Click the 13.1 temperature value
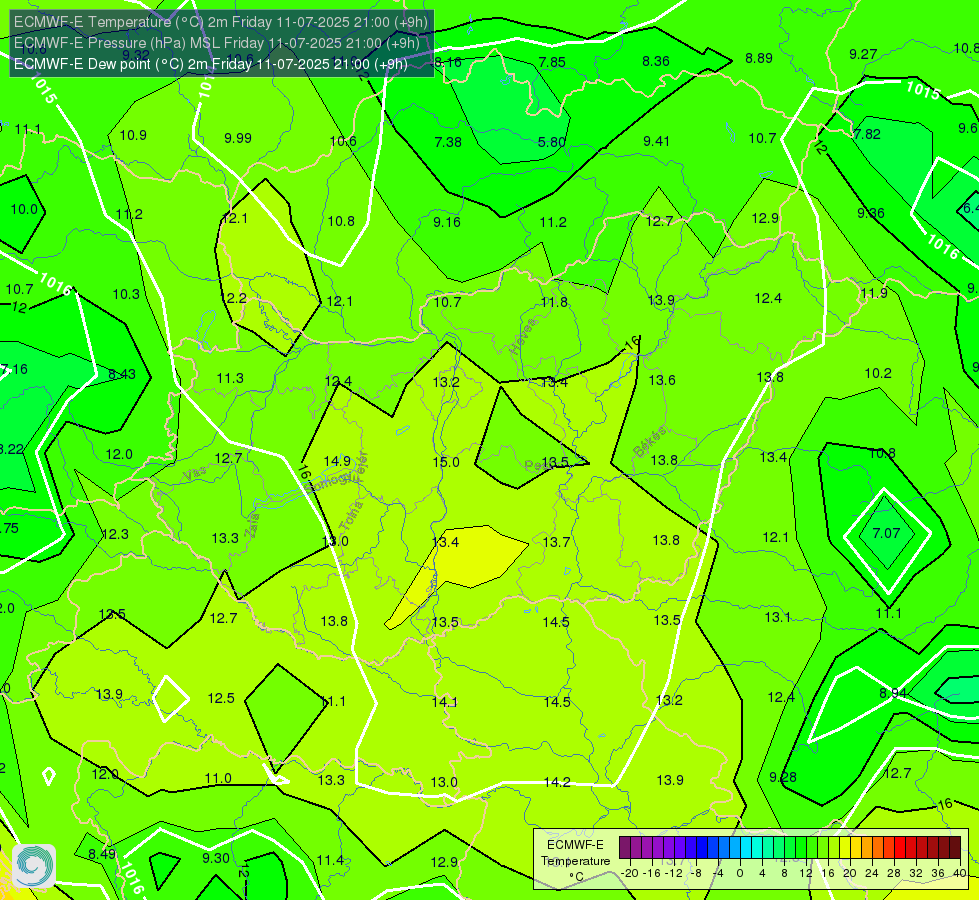 click(777, 617)
